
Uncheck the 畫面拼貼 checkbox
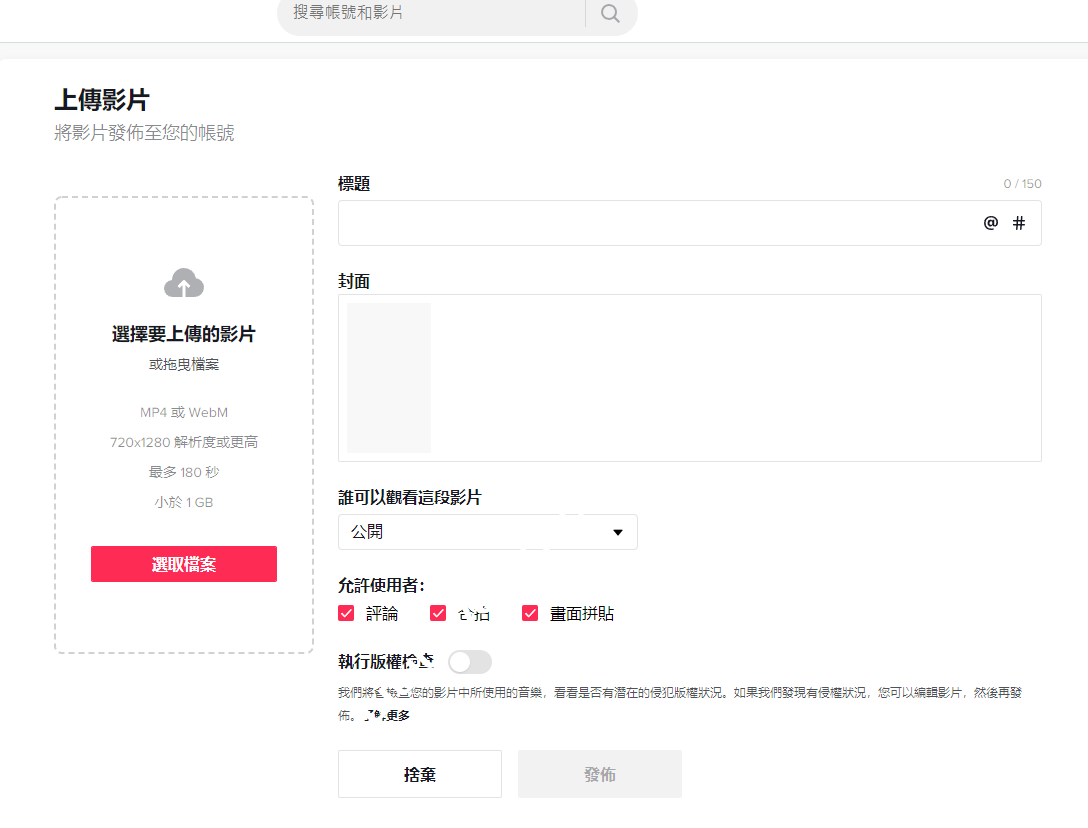pyautogui.click(x=530, y=613)
